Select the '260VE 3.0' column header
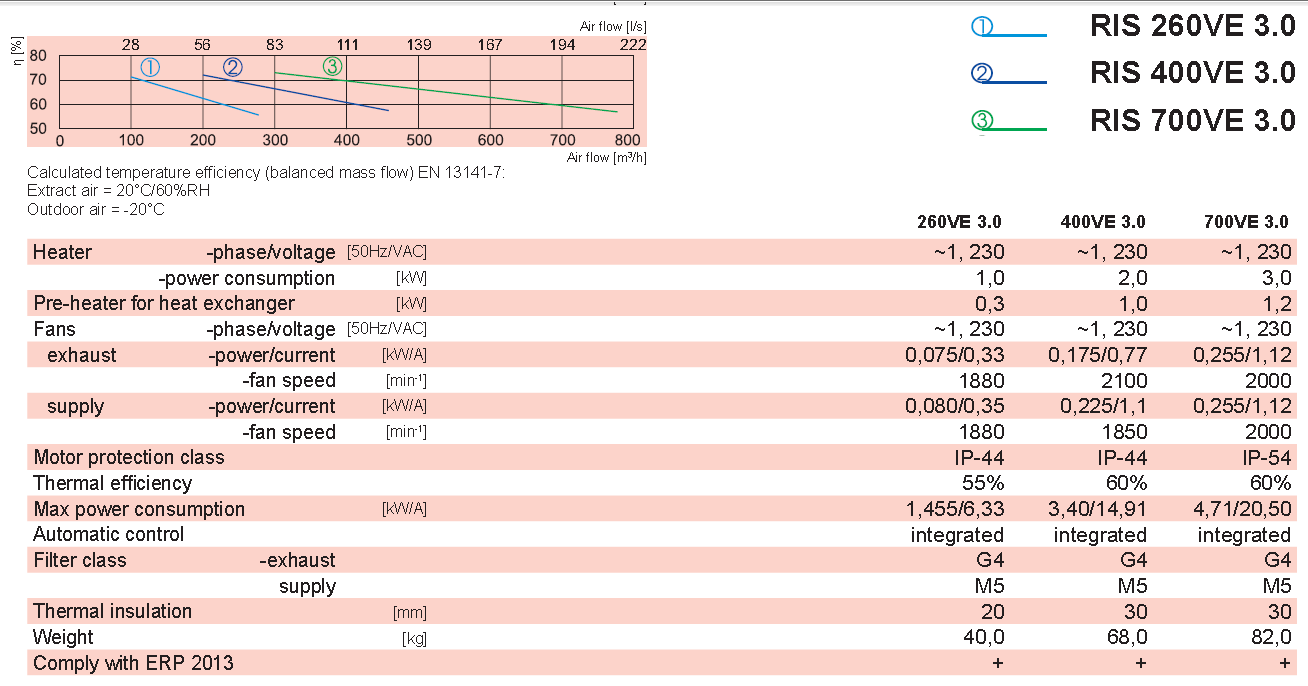1308x686 pixels. coord(959,222)
